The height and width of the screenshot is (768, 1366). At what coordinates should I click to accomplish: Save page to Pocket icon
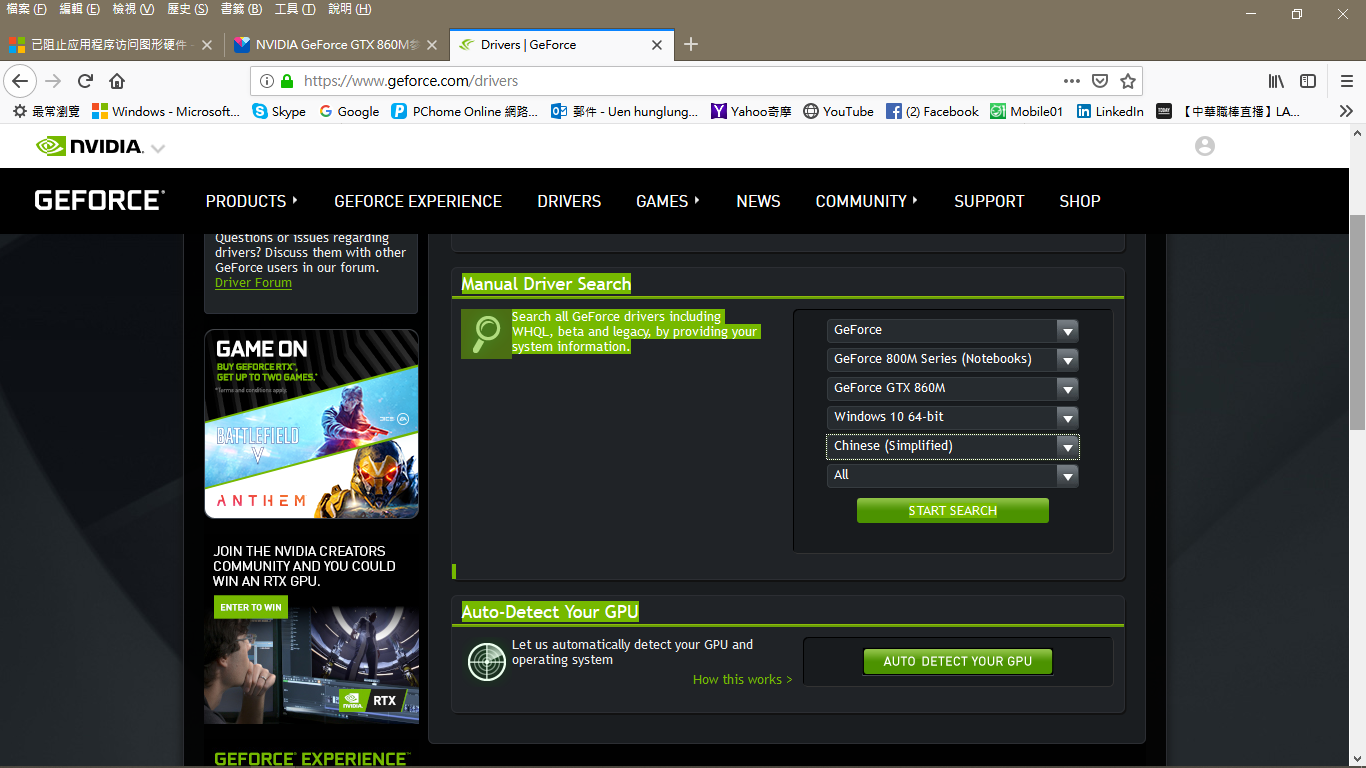coord(1100,81)
